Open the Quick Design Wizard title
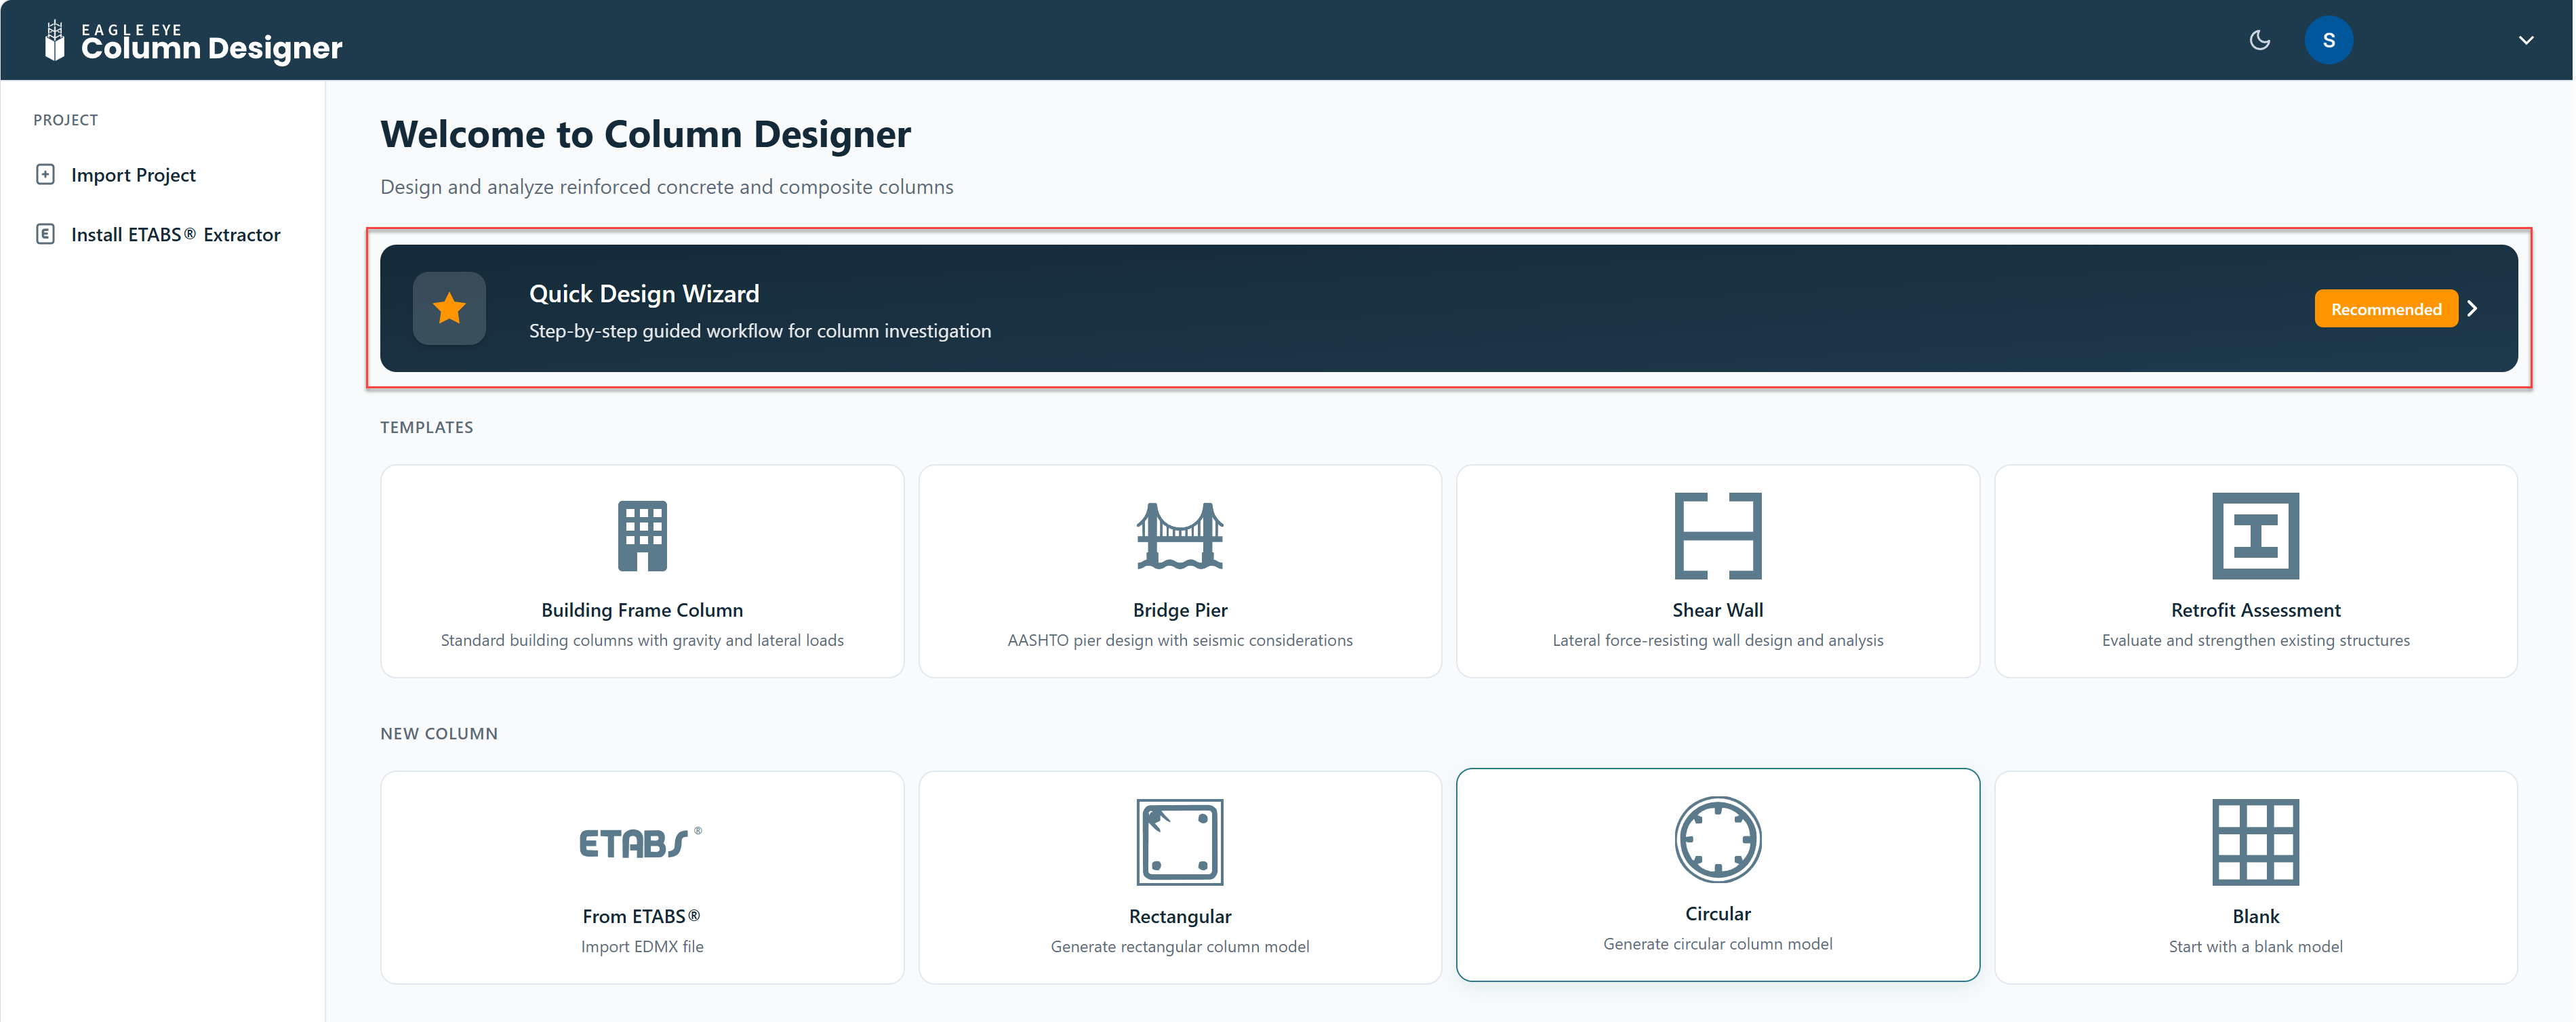This screenshot has height=1022, width=2576. 644,293
